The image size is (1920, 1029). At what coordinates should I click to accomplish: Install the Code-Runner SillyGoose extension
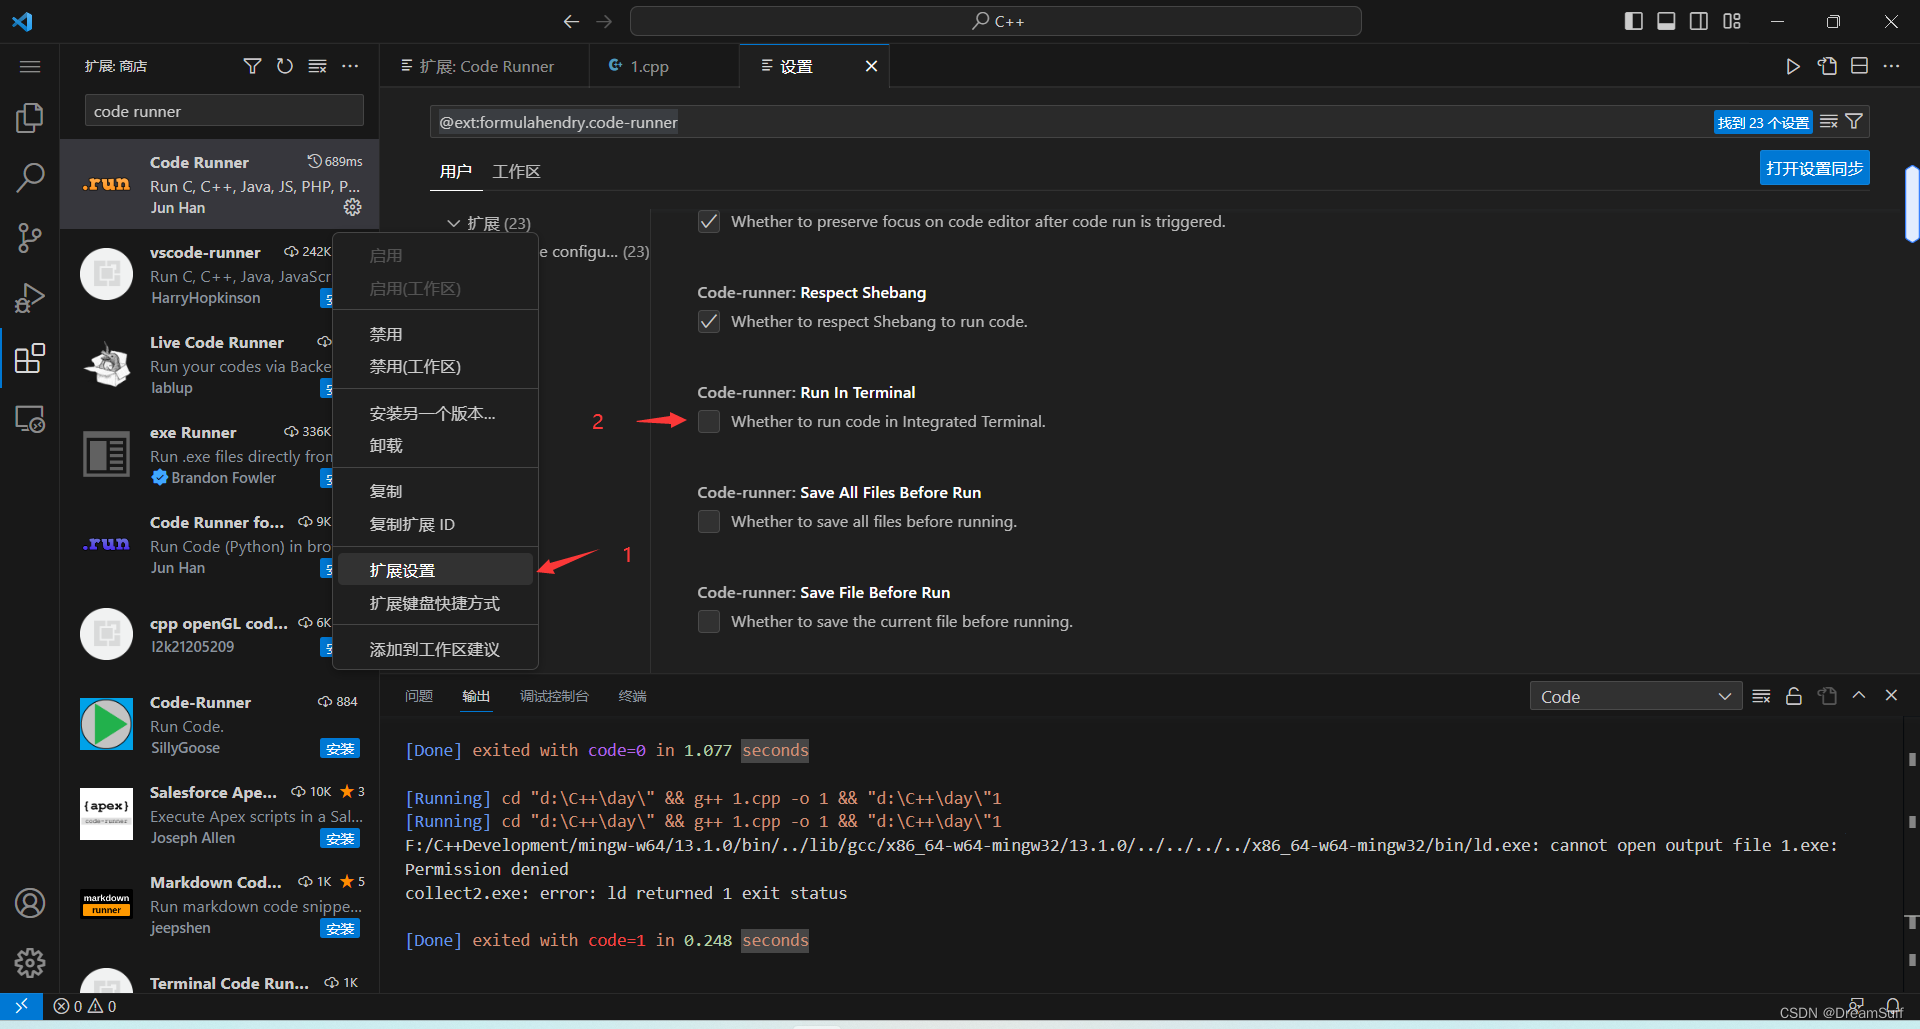click(340, 748)
